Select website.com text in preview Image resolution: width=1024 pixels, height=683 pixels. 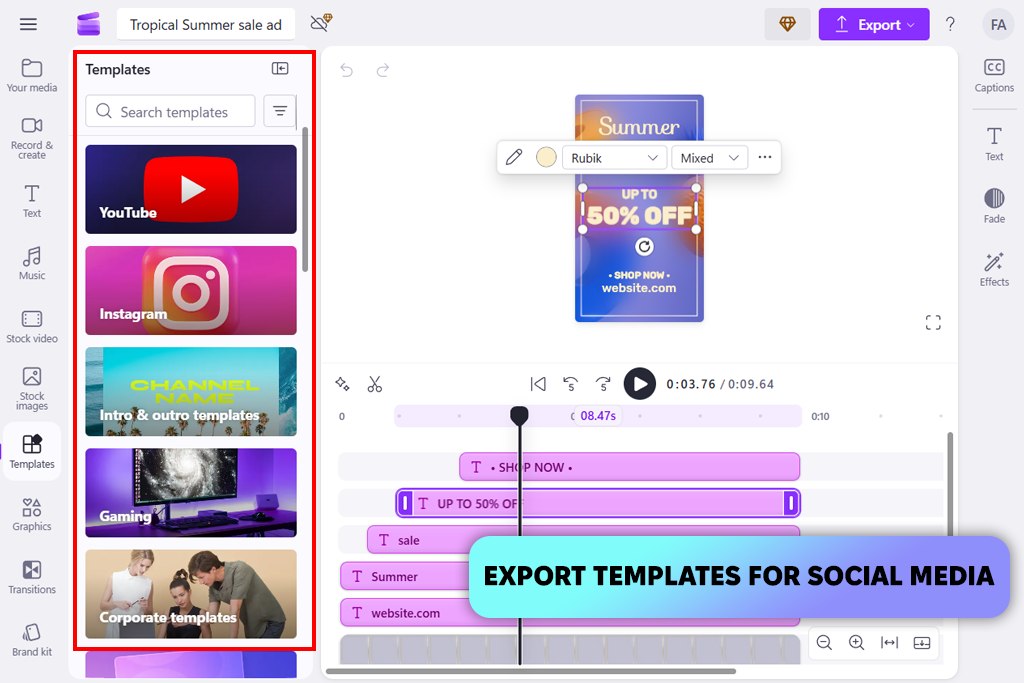pyautogui.click(x=639, y=288)
